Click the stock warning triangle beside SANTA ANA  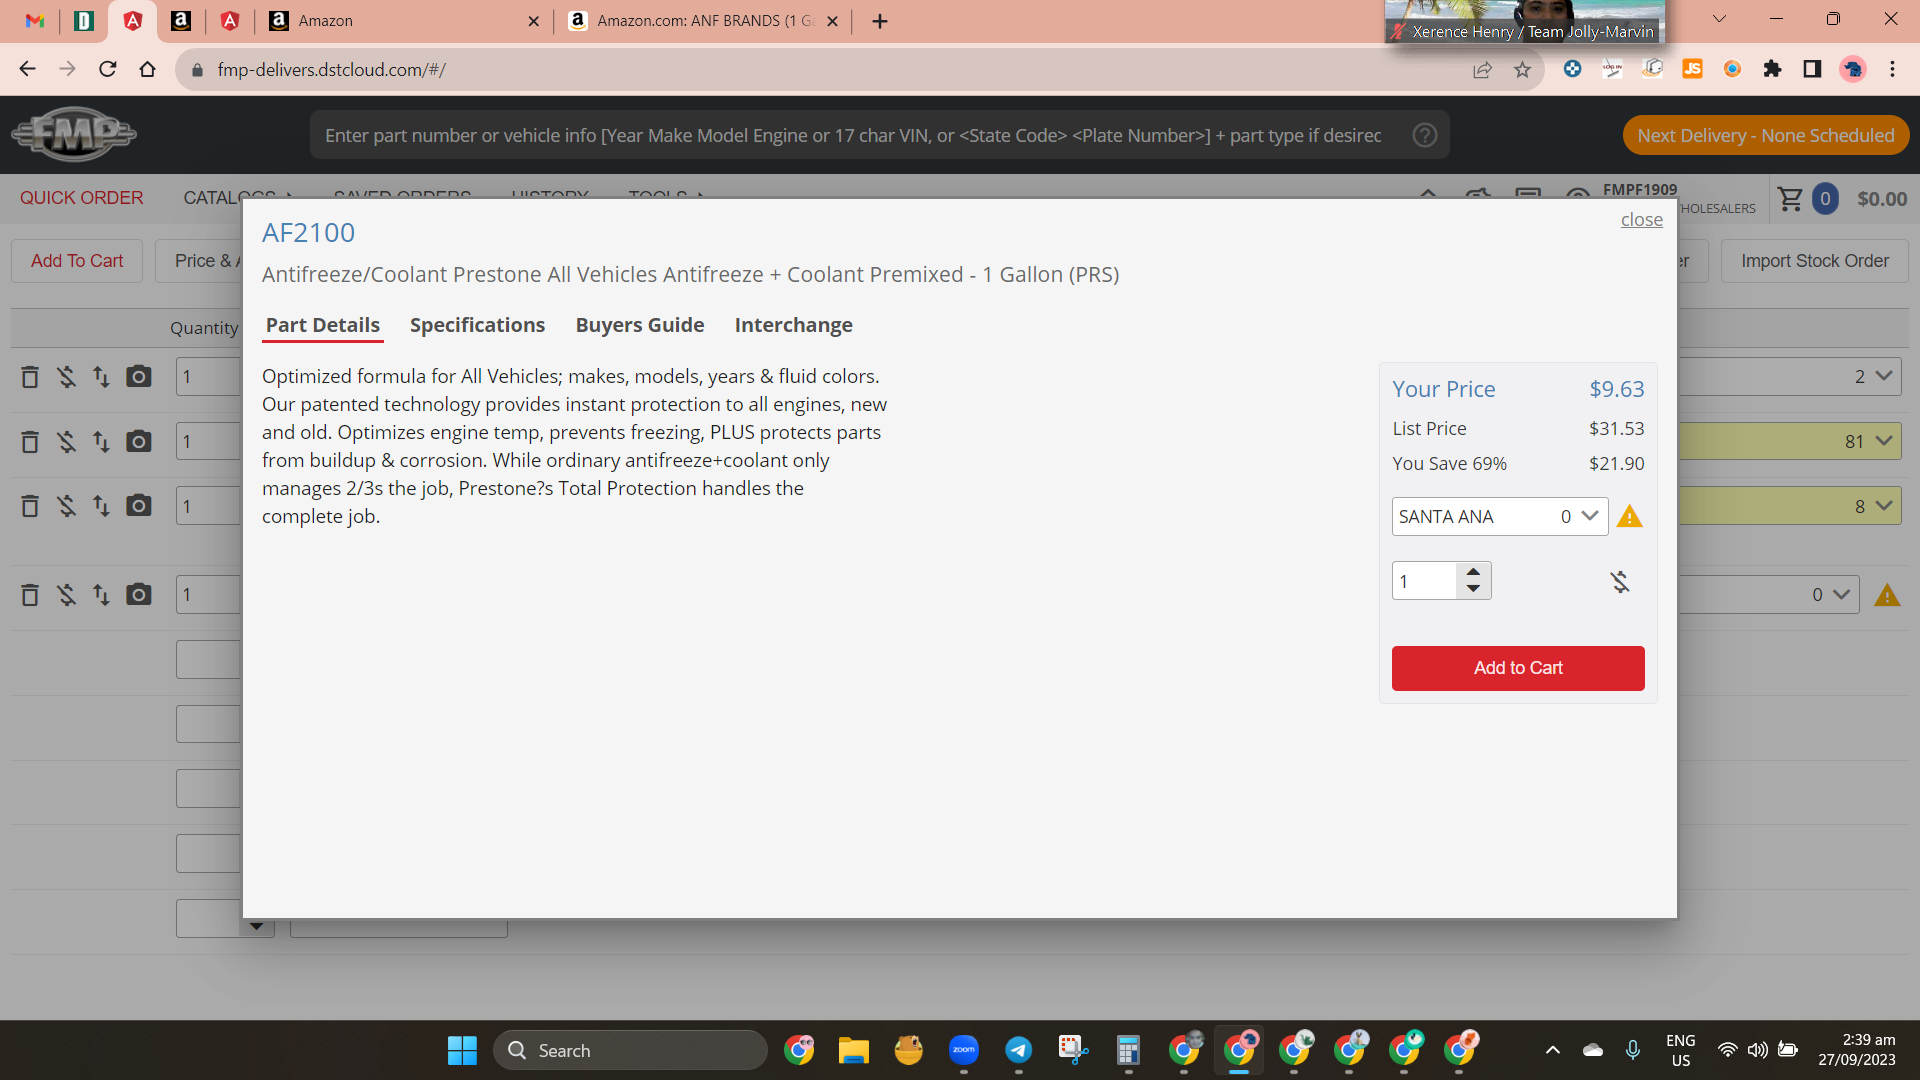1629,517
